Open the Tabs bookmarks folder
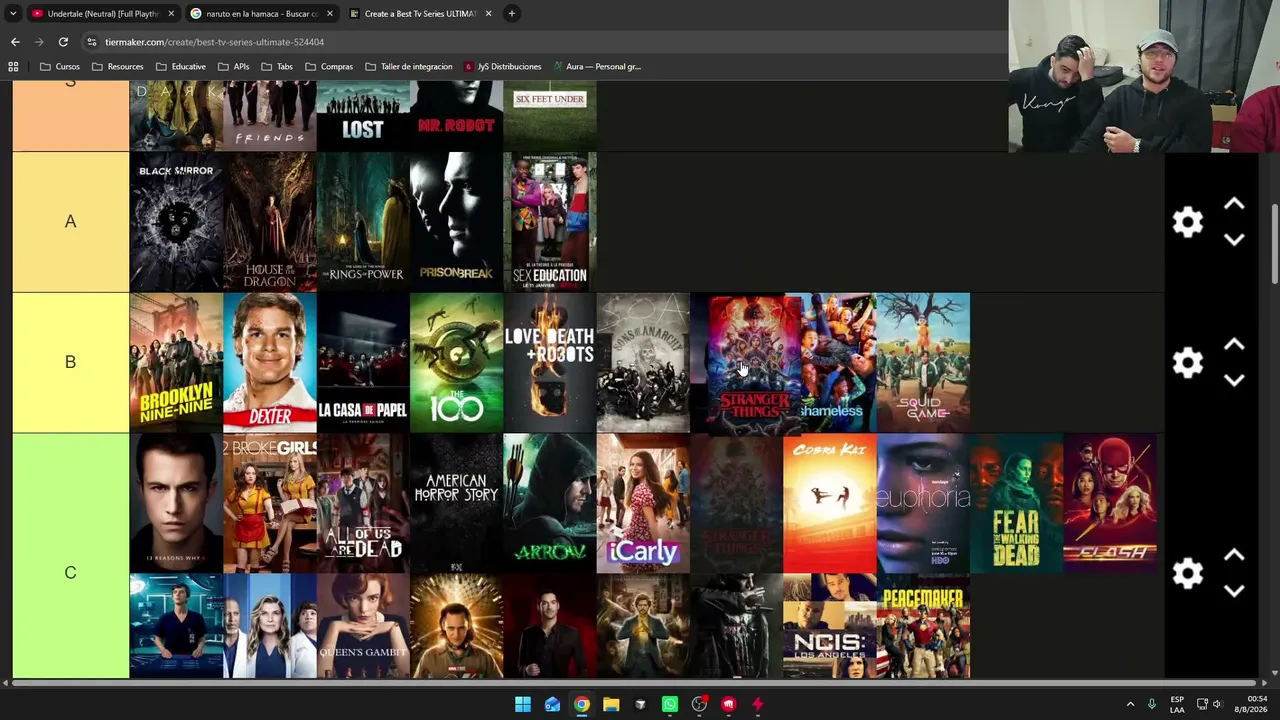The height and width of the screenshot is (720, 1280). (277, 66)
